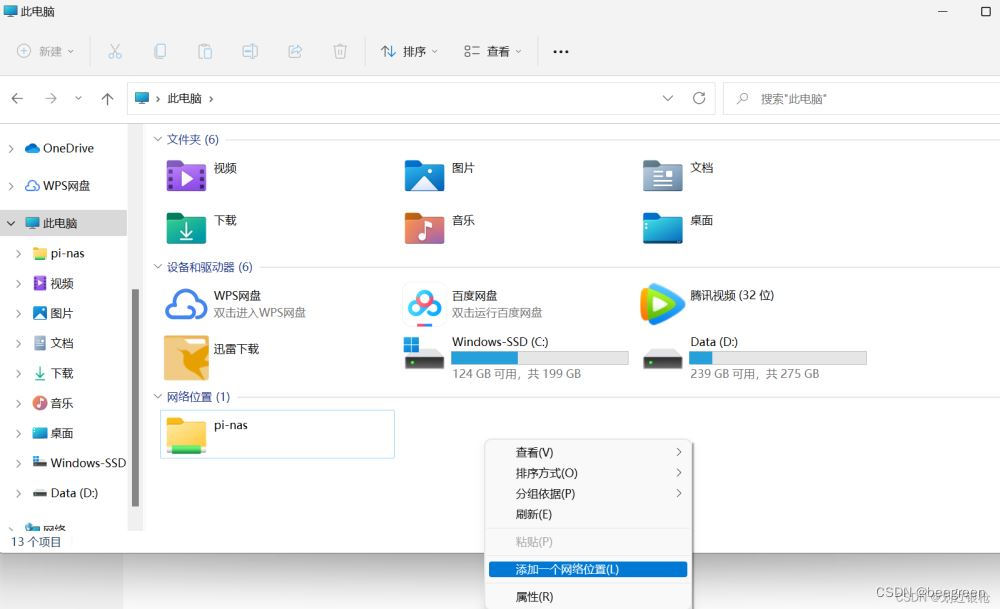This screenshot has height=609, width=1000.
Task: Select 音乐 in the sidebar tree
Action: [62, 403]
